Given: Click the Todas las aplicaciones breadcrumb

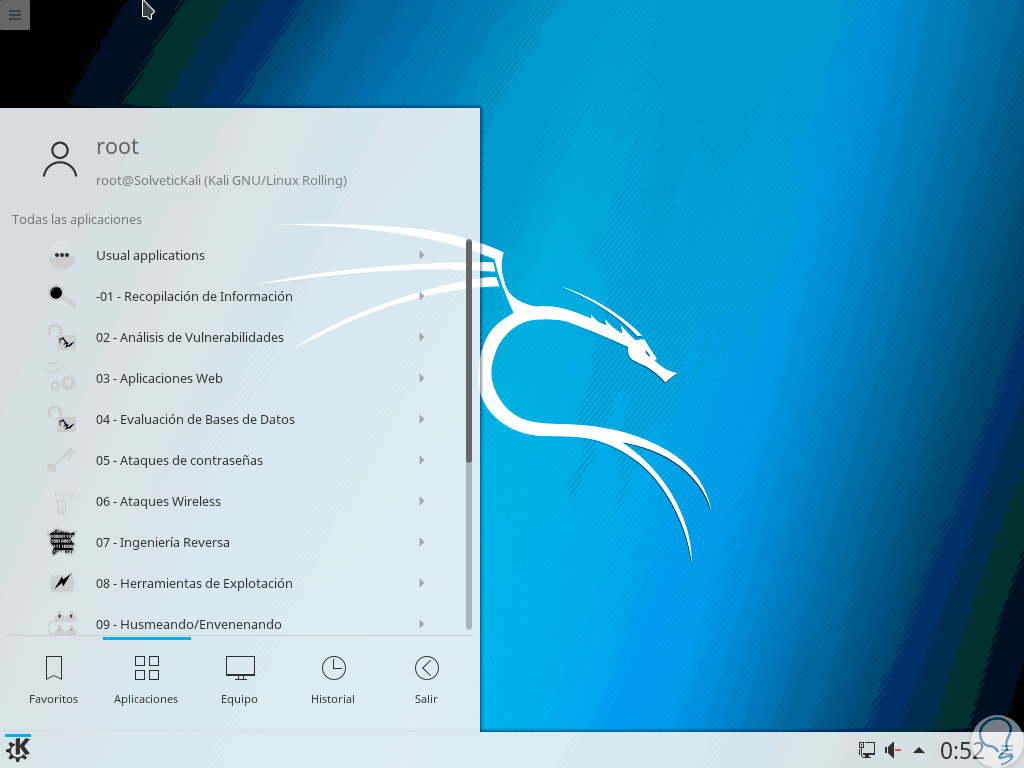Looking at the screenshot, I should click(77, 219).
